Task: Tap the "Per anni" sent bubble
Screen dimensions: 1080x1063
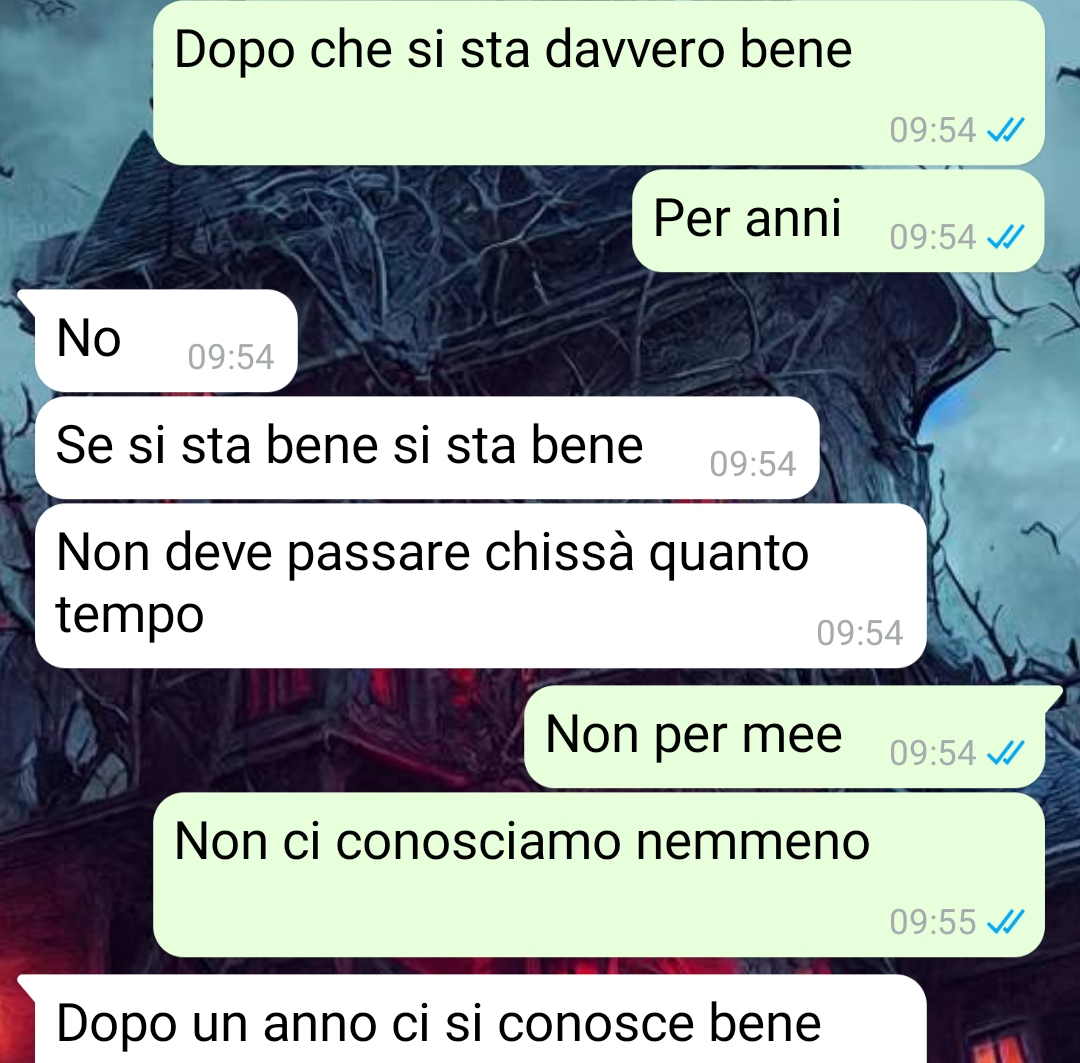Action: (838, 220)
